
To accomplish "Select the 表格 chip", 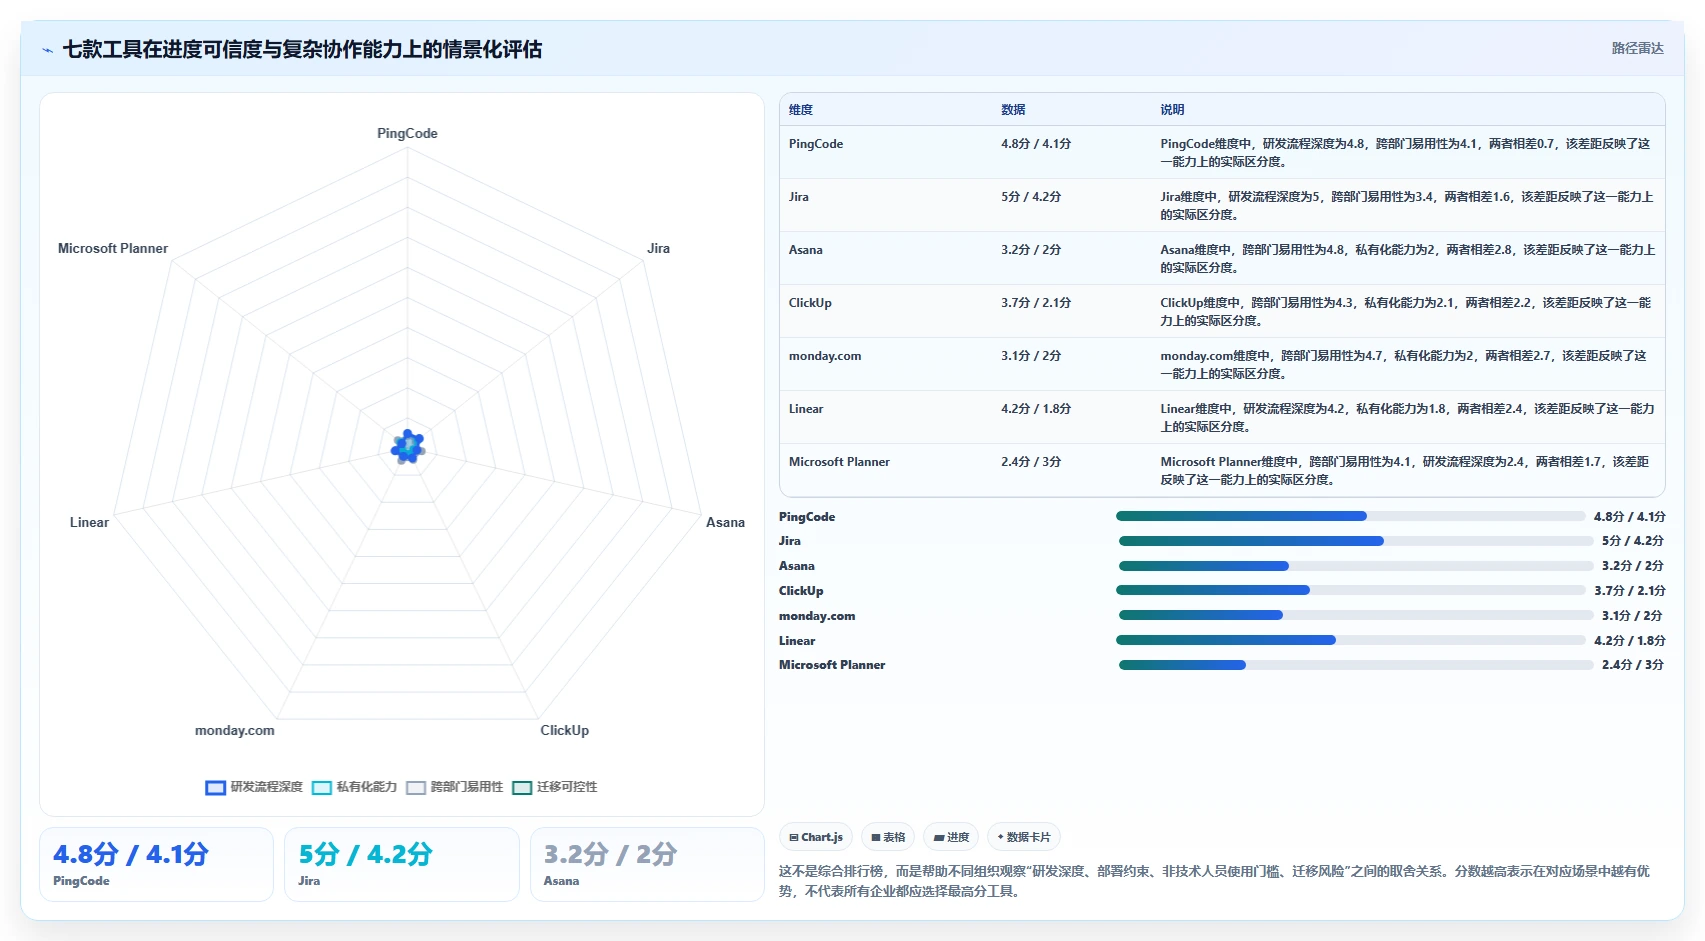I will (888, 837).
